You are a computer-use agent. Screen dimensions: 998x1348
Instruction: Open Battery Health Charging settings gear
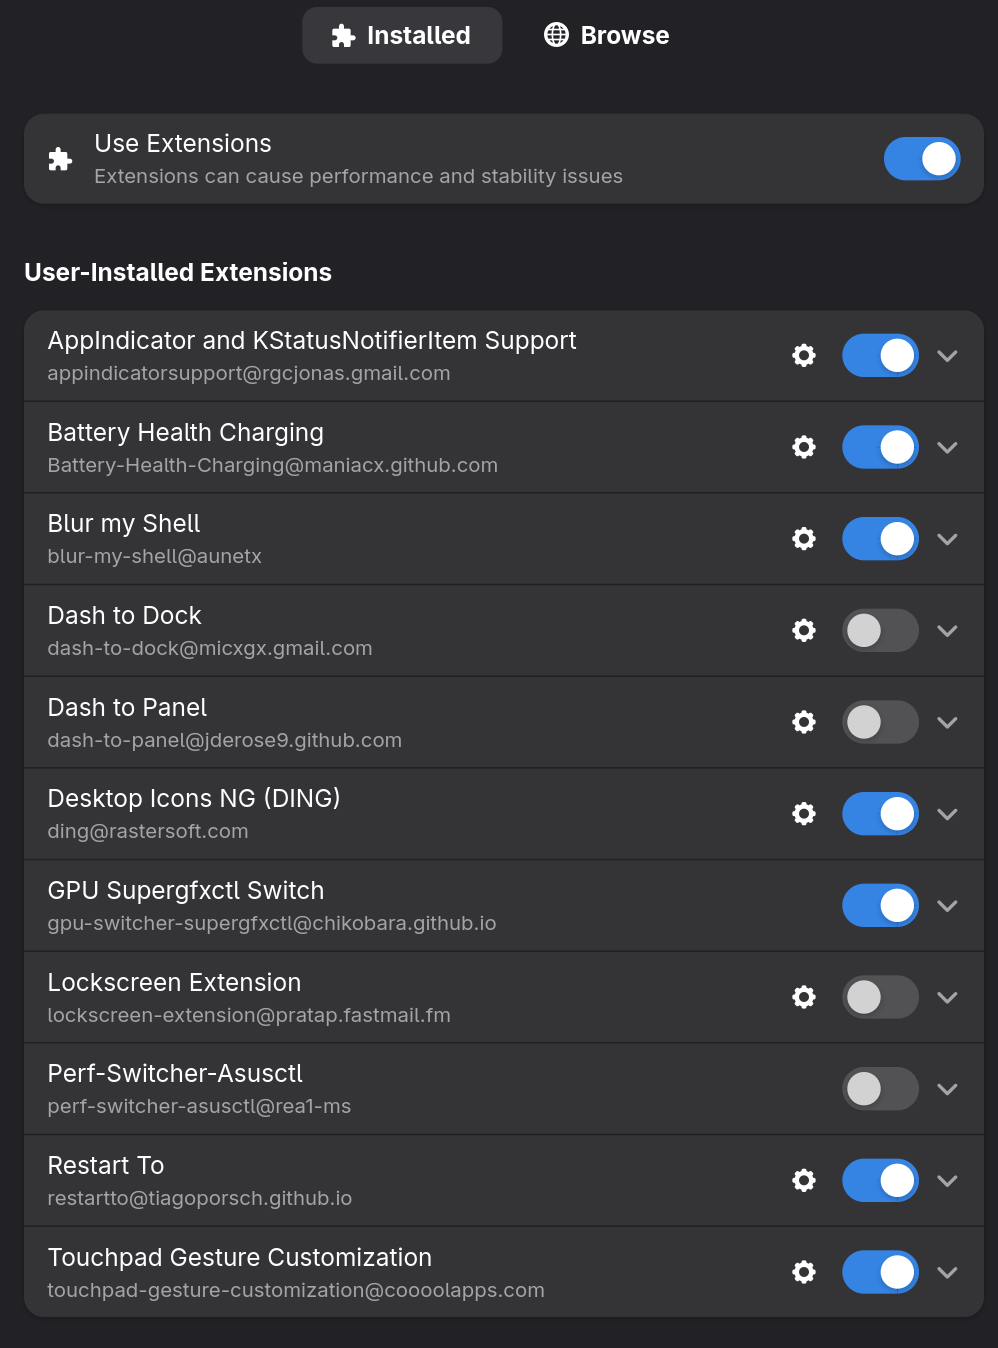[x=804, y=447]
